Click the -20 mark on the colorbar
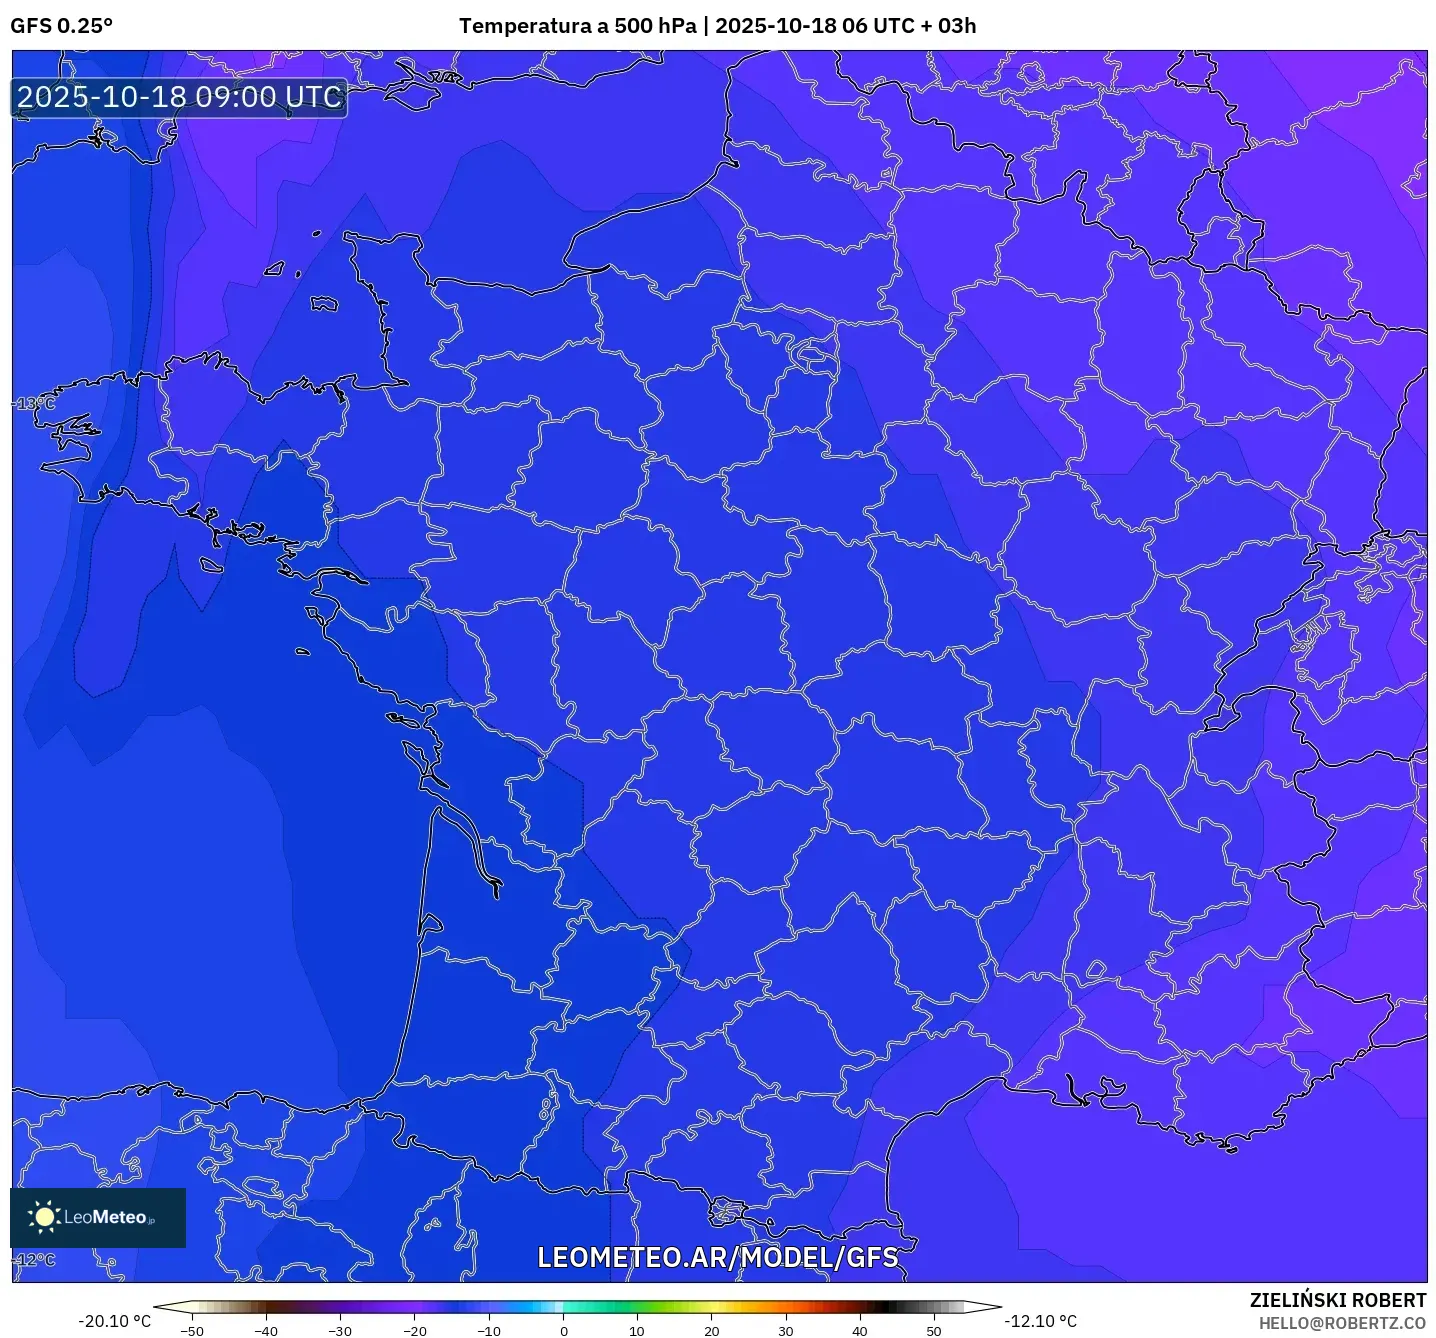 tap(414, 1330)
